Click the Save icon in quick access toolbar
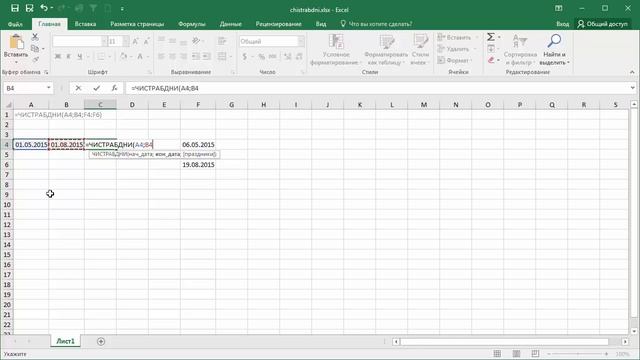 (x=15, y=8)
